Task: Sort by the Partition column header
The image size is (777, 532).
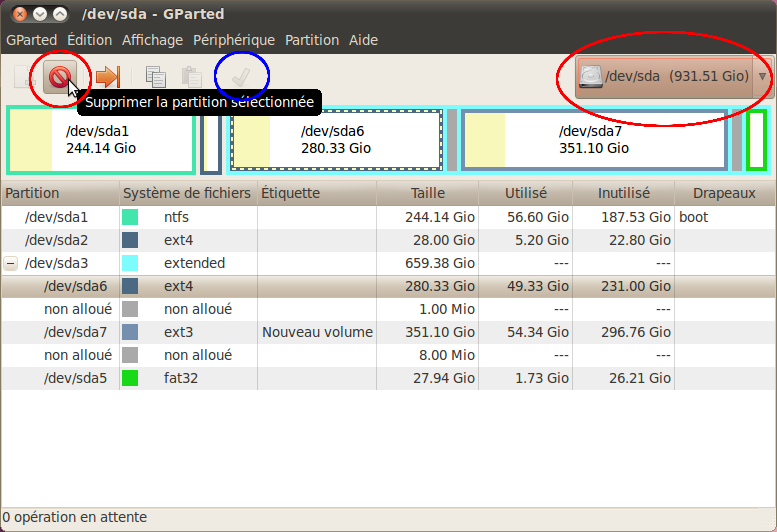Action: tap(60, 193)
